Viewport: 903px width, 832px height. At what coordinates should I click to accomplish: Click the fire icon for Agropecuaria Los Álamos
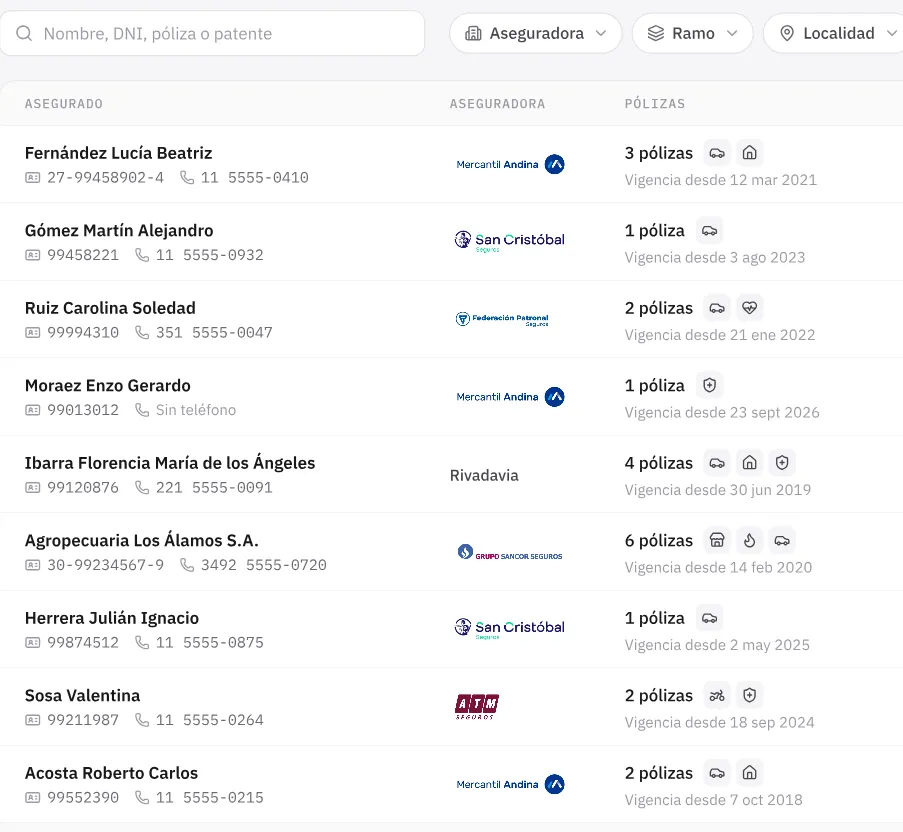click(749, 541)
